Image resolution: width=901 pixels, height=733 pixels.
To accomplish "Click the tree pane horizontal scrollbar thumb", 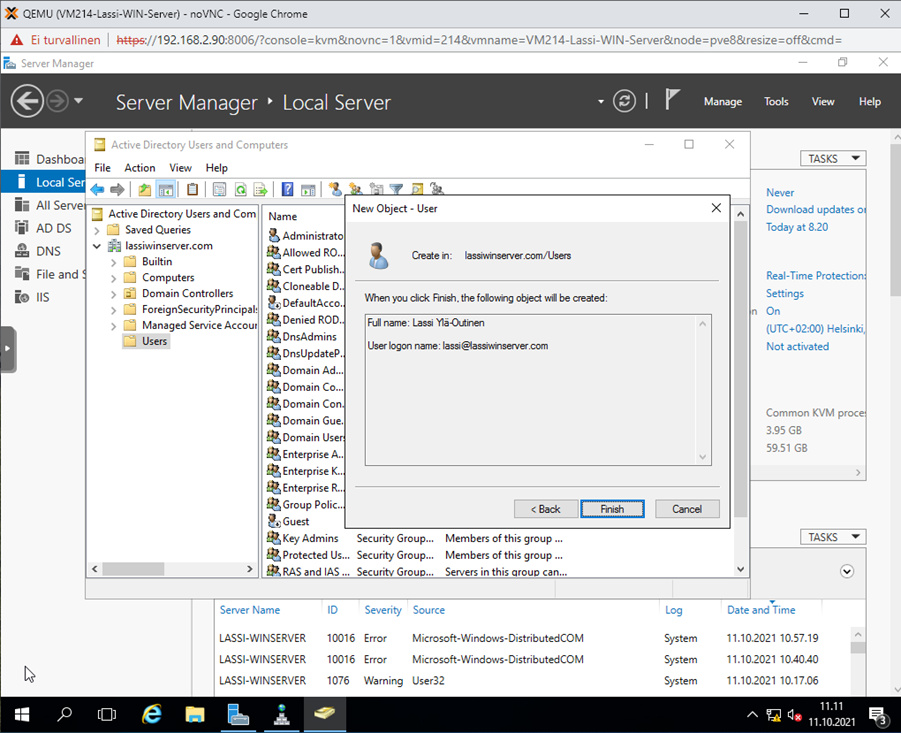I will coord(133,569).
